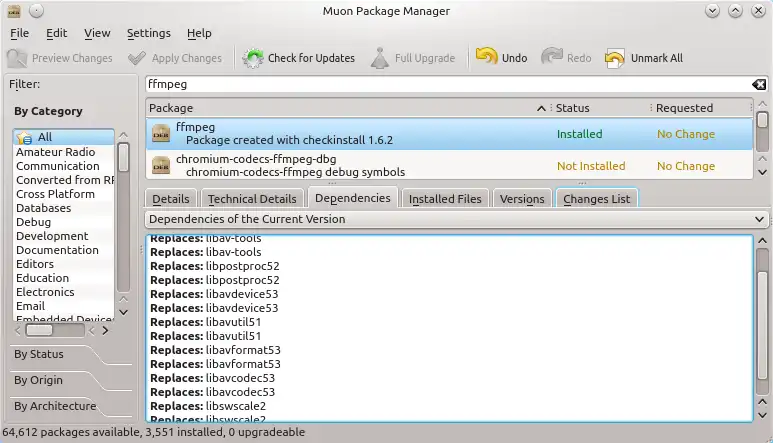
Task: Expand the By Origin filter section
Action: pyautogui.click(x=38, y=380)
